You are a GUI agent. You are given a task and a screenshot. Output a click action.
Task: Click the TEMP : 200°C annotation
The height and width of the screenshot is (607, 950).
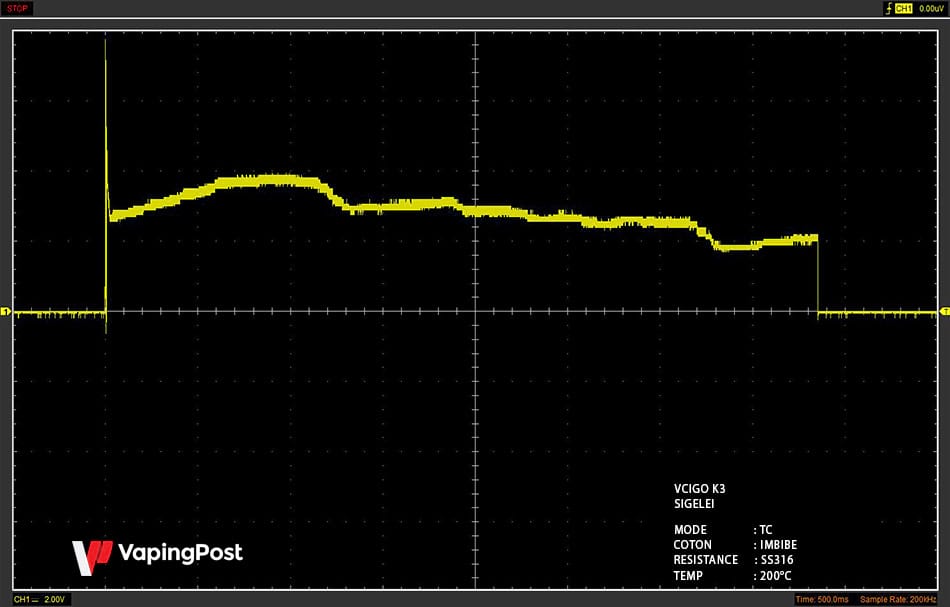click(x=732, y=576)
